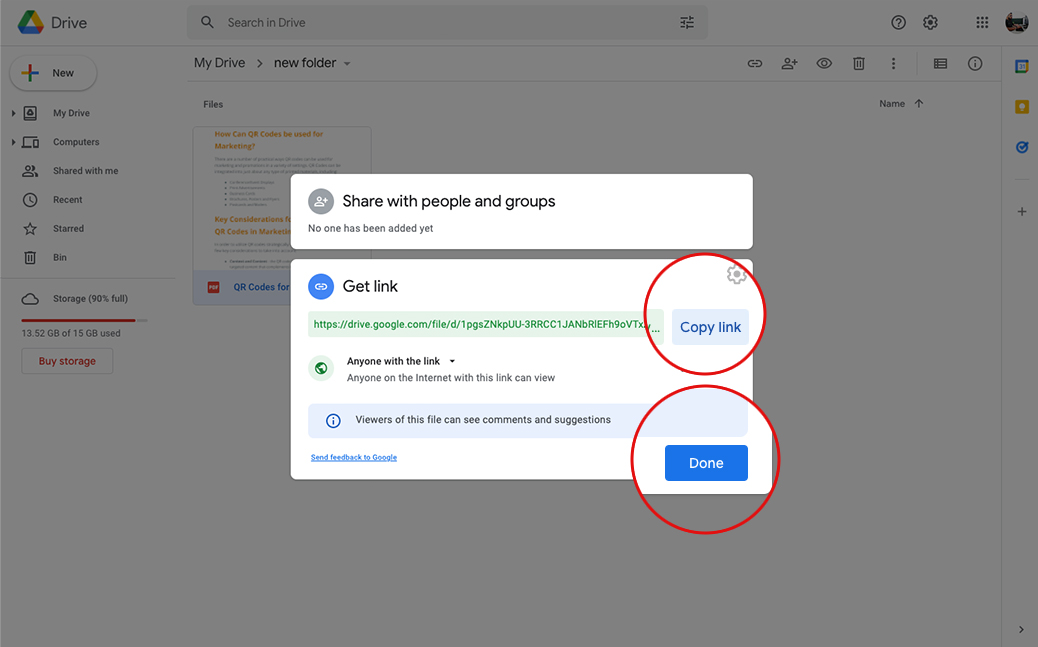Preview file with the eye icon
1038x647 pixels.
pyautogui.click(x=824, y=63)
